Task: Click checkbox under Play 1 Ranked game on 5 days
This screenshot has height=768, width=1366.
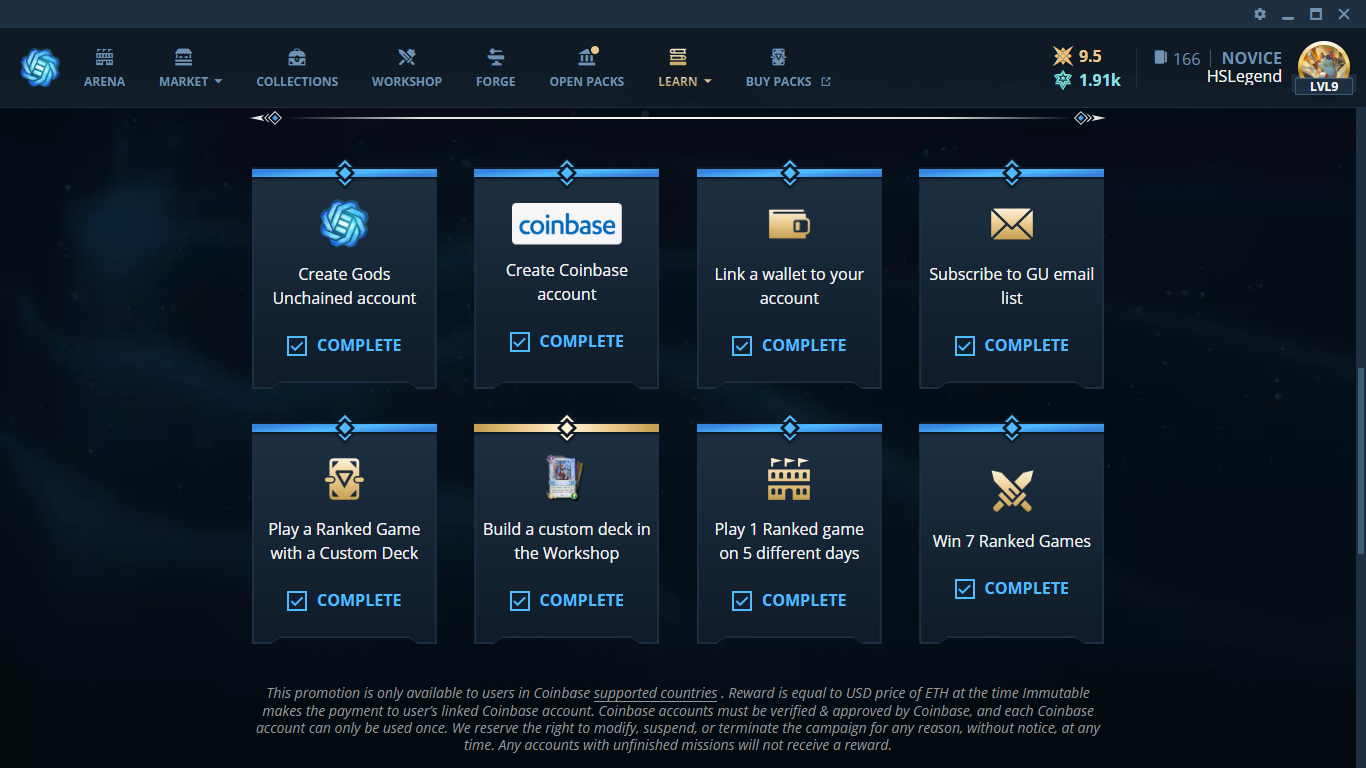Action: [x=742, y=601]
